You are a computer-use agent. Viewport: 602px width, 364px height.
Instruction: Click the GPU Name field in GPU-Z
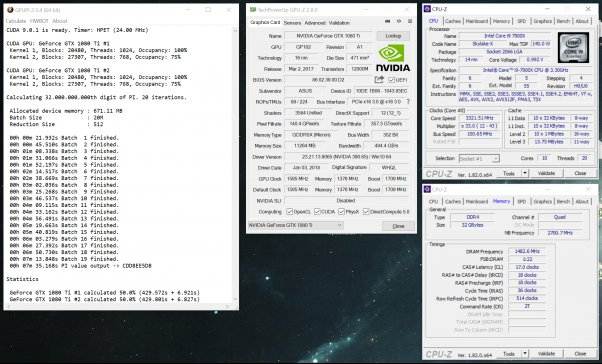(x=328, y=36)
